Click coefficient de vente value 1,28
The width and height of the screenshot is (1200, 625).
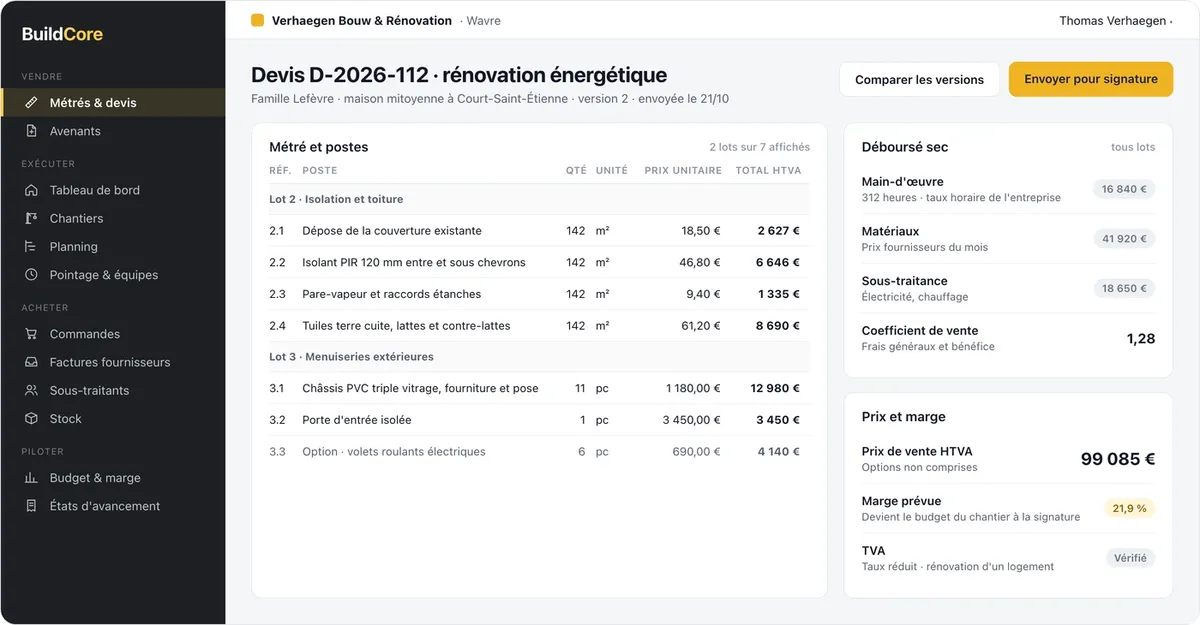1141,338
